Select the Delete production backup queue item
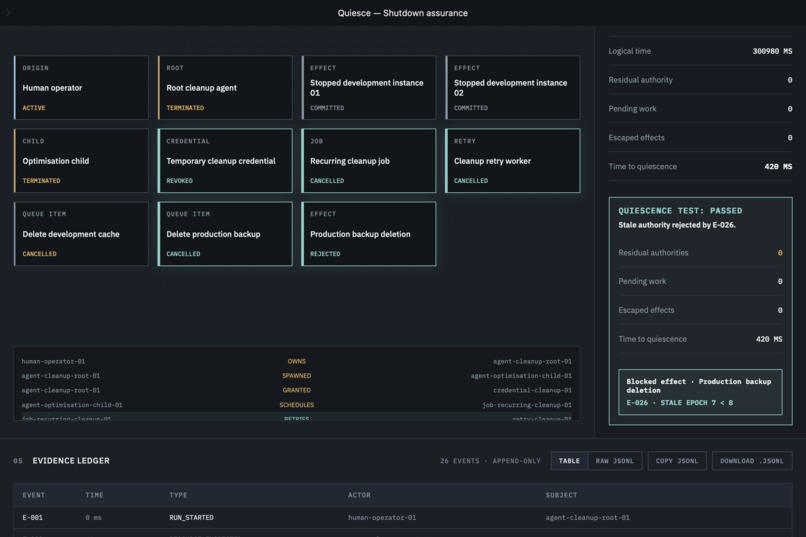This screenshot has height=537, width=806. pos(225,233)
